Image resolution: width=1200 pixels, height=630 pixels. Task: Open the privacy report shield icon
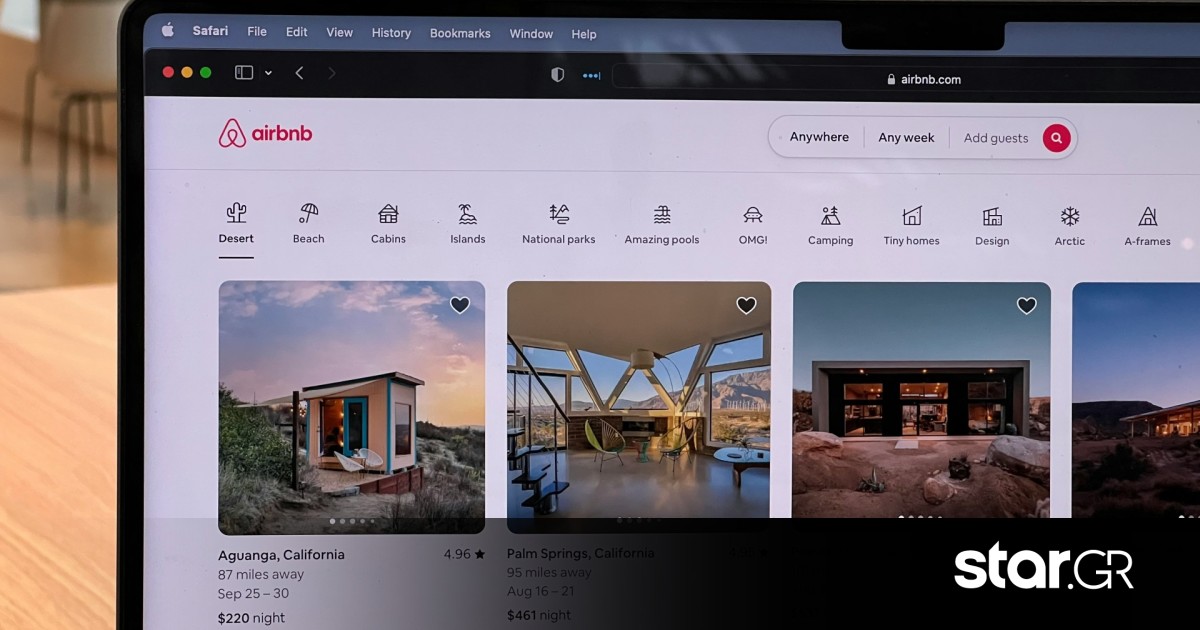(x=558, y=75)
